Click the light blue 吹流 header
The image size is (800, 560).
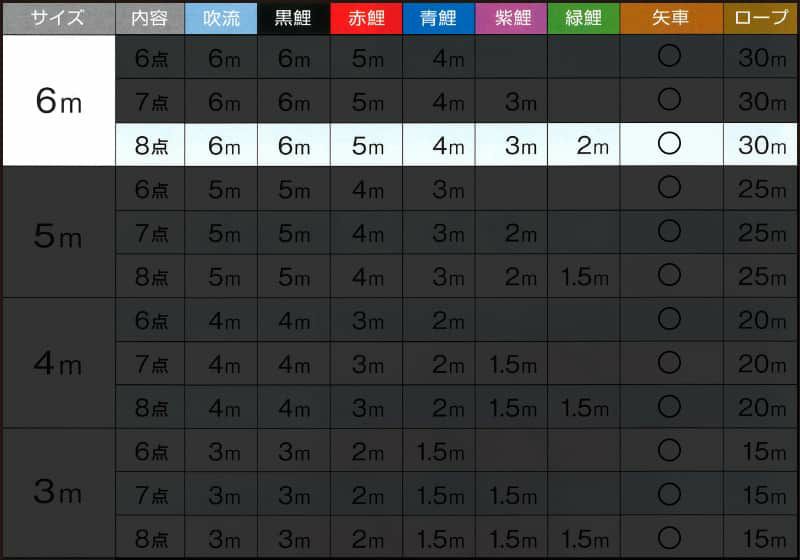click(221, 18)
